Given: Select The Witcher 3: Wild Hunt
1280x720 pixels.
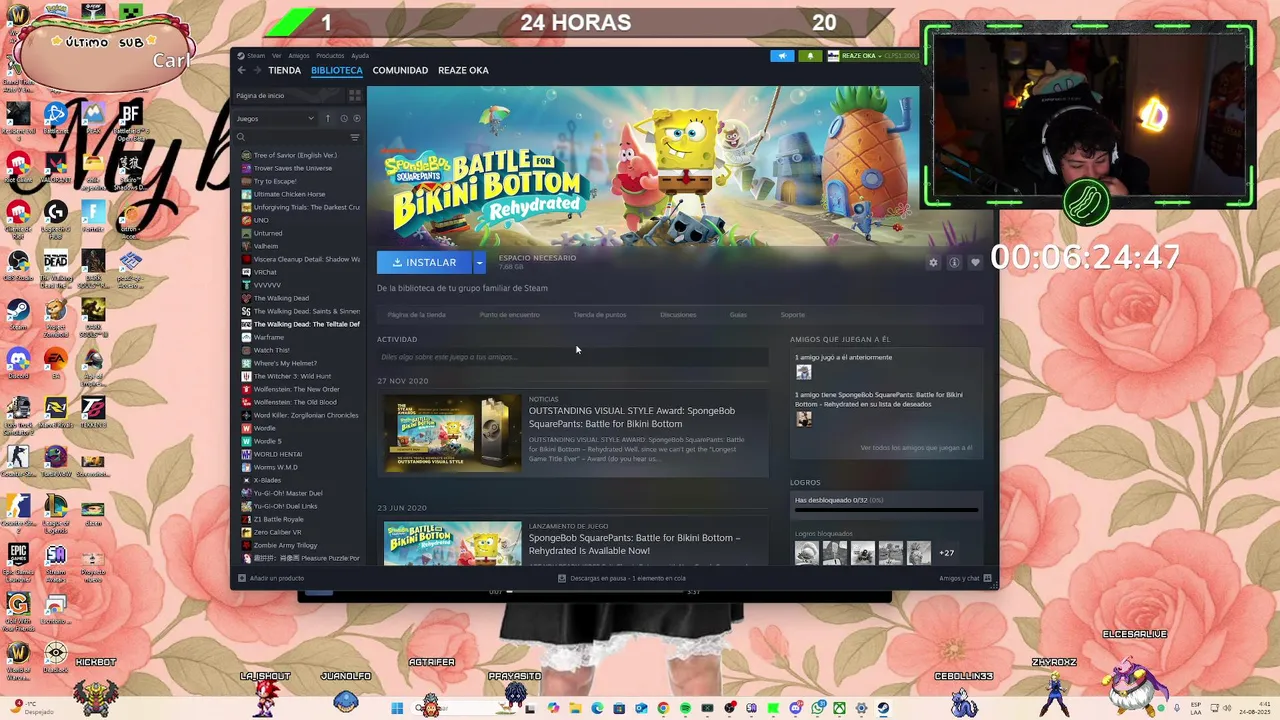Looking at the screenshot, I should click(x=292, y=376).
